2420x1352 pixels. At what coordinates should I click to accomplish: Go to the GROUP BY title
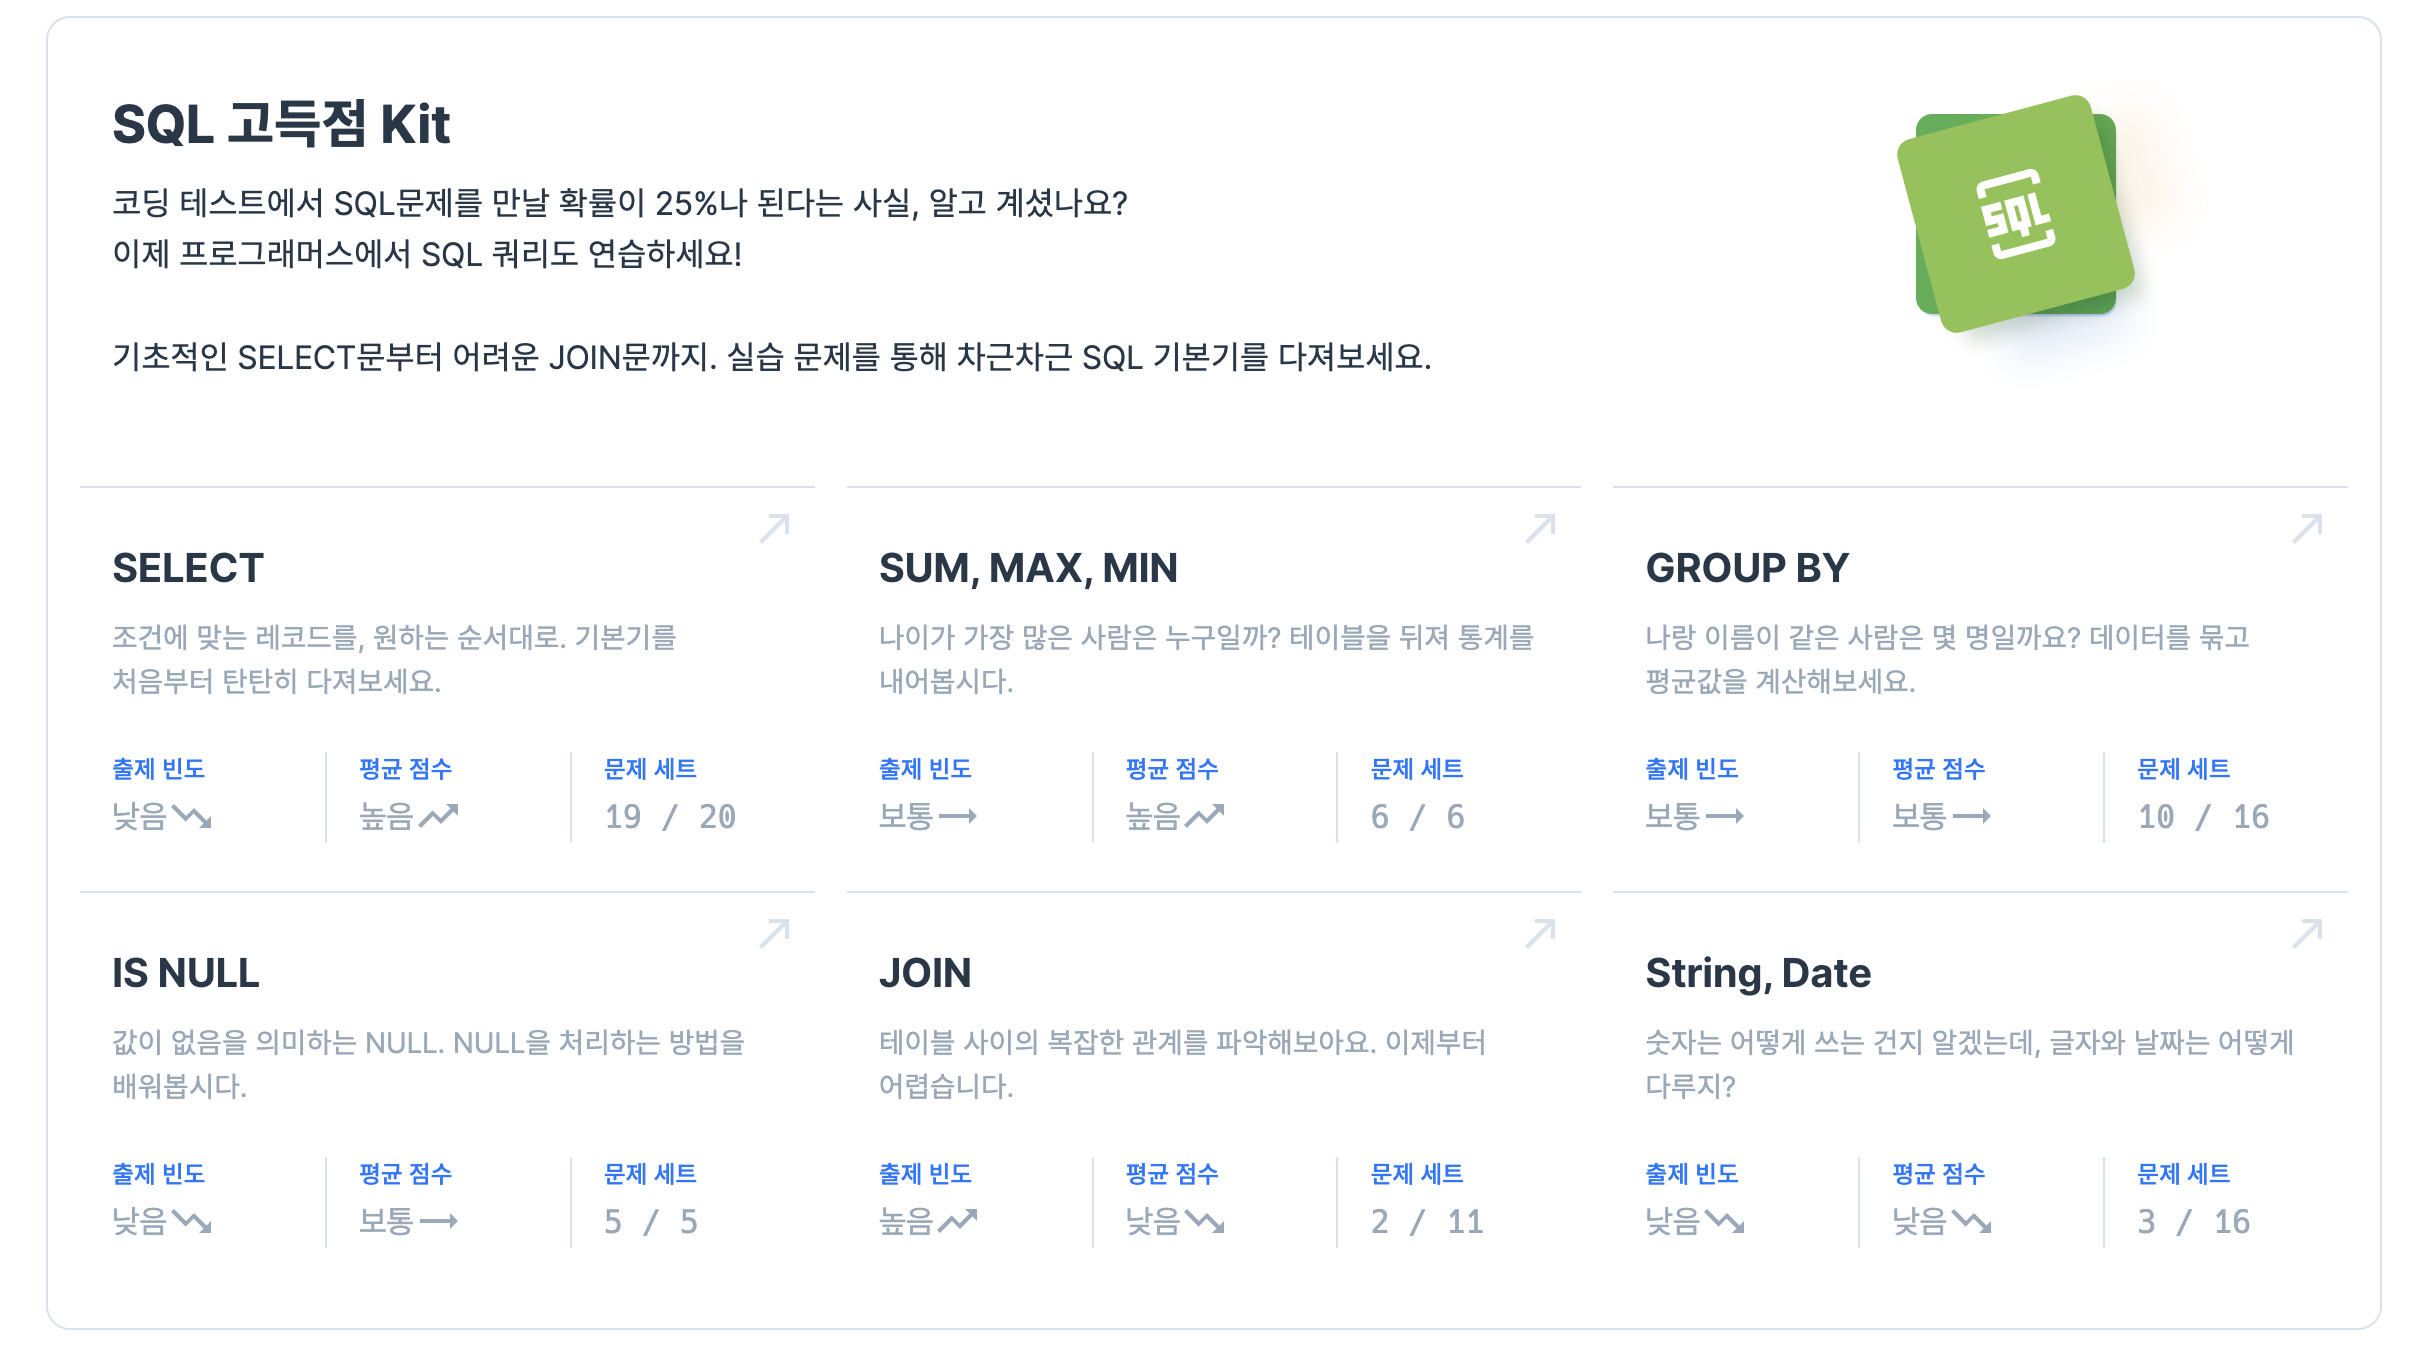[x=1747, y=568]
